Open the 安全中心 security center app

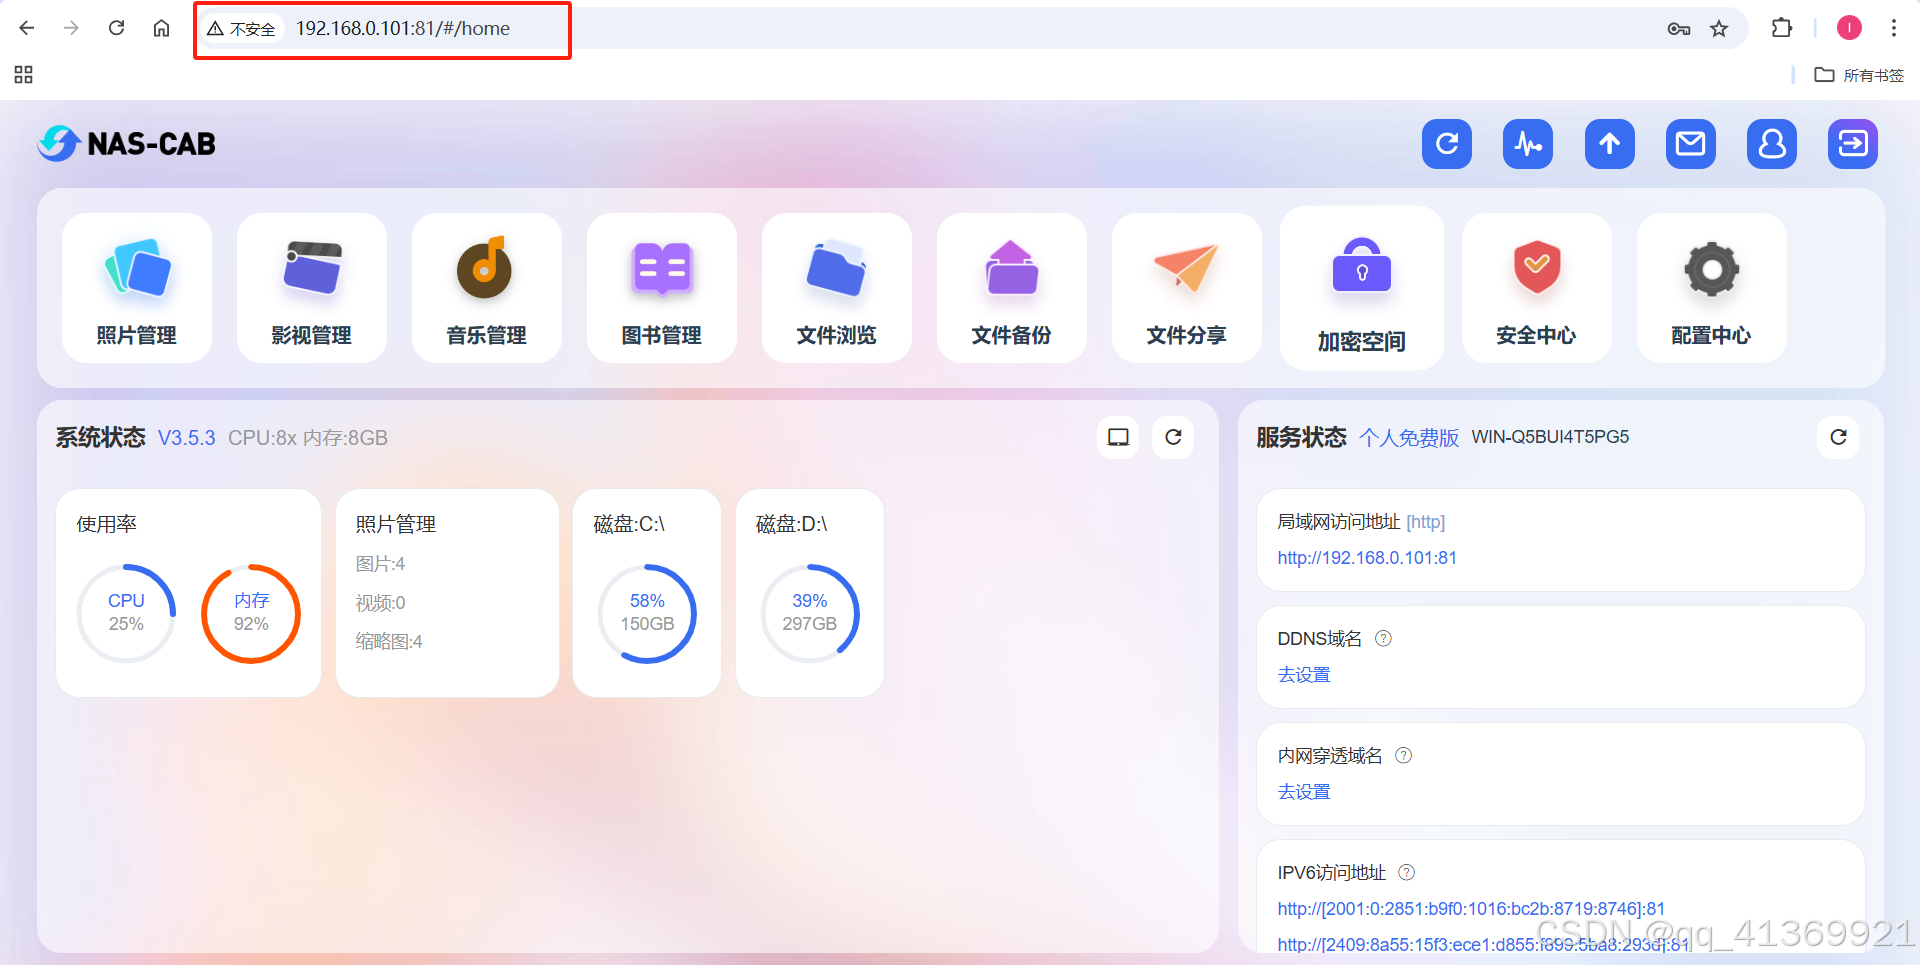tap(1537, 288)
